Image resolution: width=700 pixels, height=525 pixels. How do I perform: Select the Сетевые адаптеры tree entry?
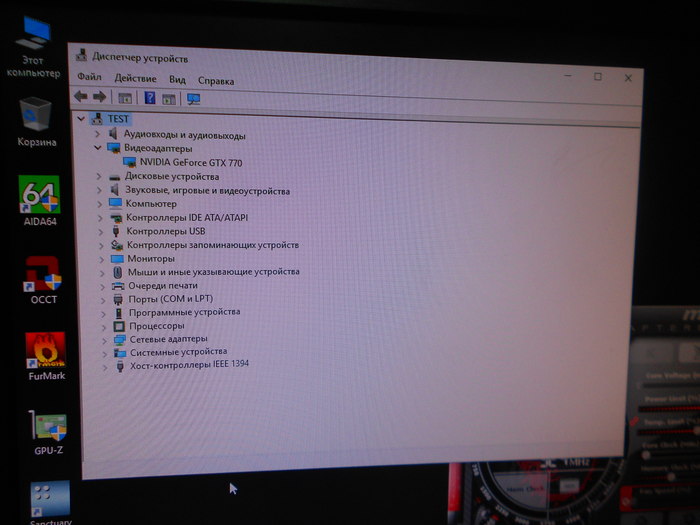coord(163,339)
